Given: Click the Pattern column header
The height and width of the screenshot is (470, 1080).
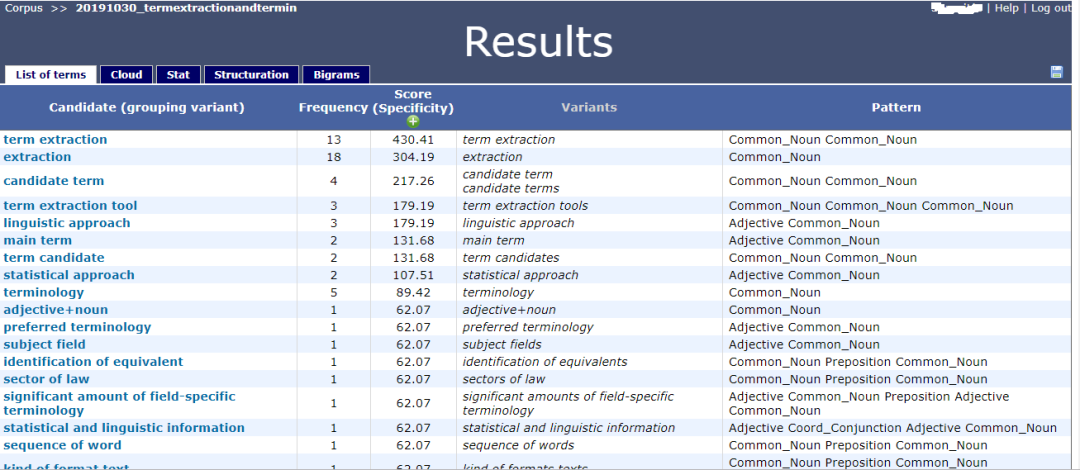Looking at the screenshot, I should (x=896, y=108).
